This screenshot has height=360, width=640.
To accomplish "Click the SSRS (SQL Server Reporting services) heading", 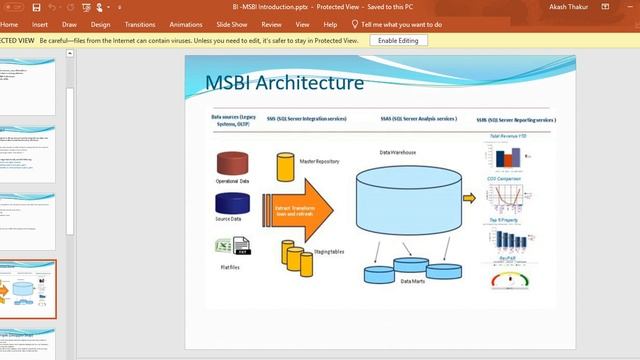I will 516,120.
